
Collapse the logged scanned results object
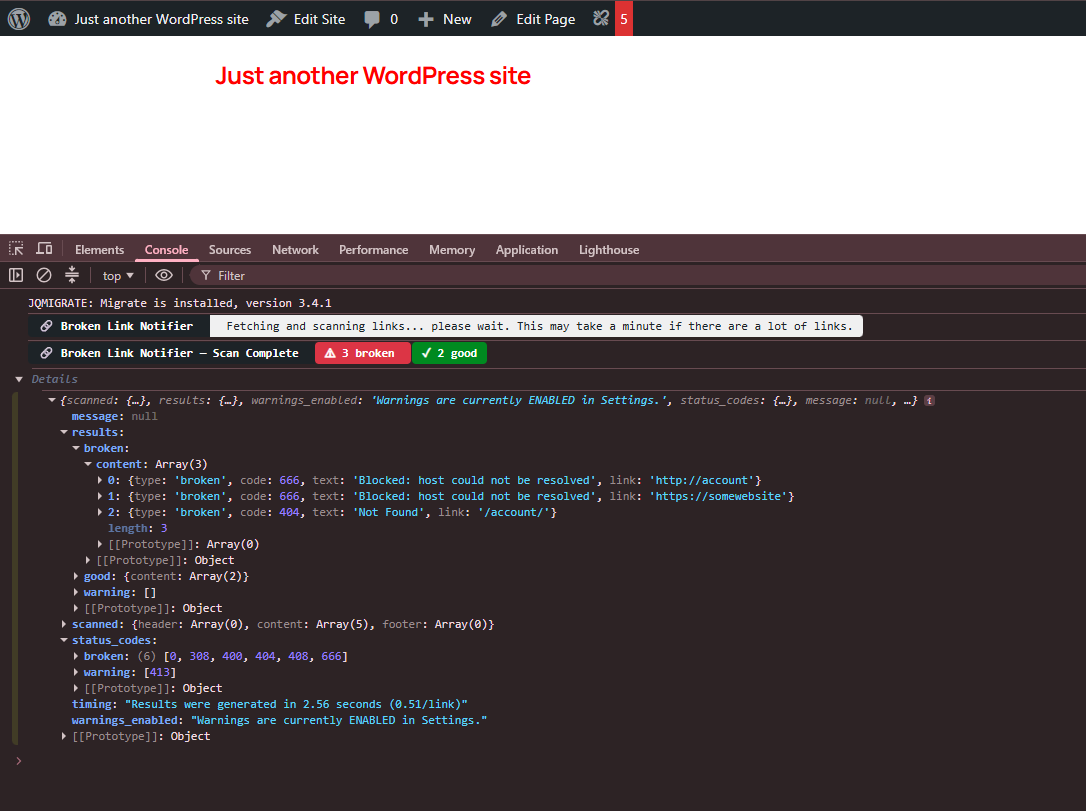[x=52, y=400]
